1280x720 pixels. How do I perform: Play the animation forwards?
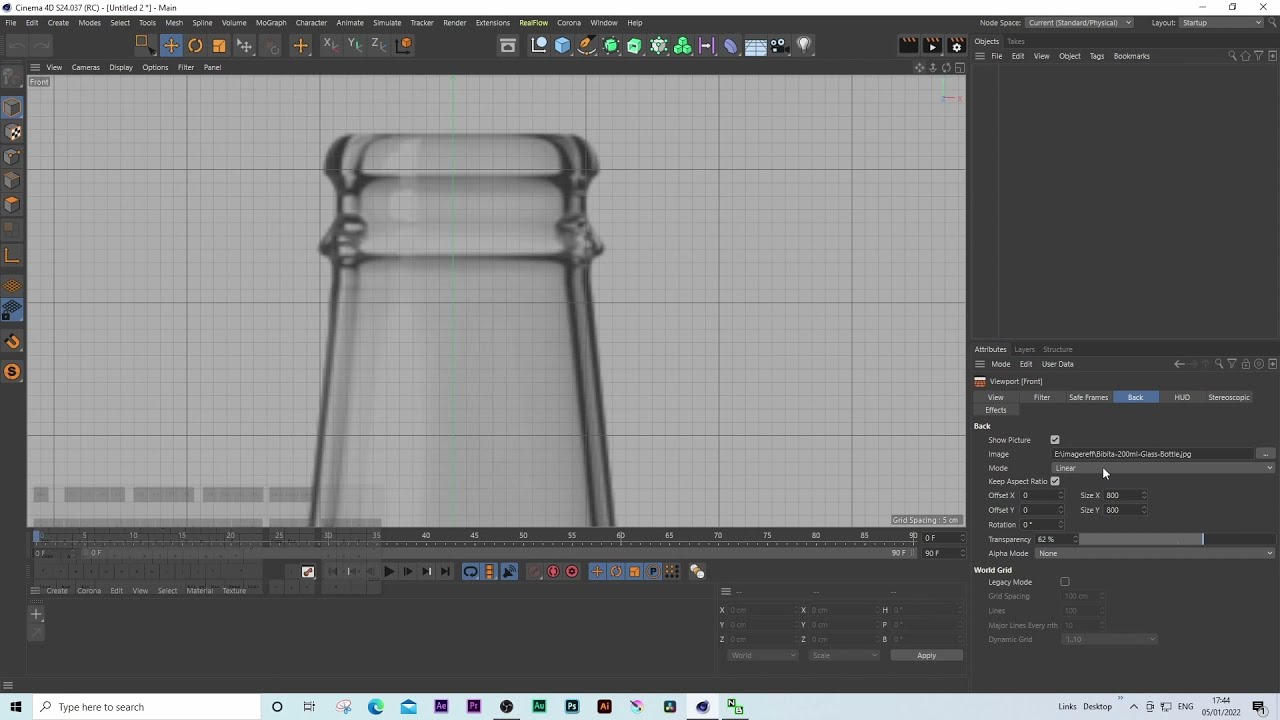(x=389, y=572)
